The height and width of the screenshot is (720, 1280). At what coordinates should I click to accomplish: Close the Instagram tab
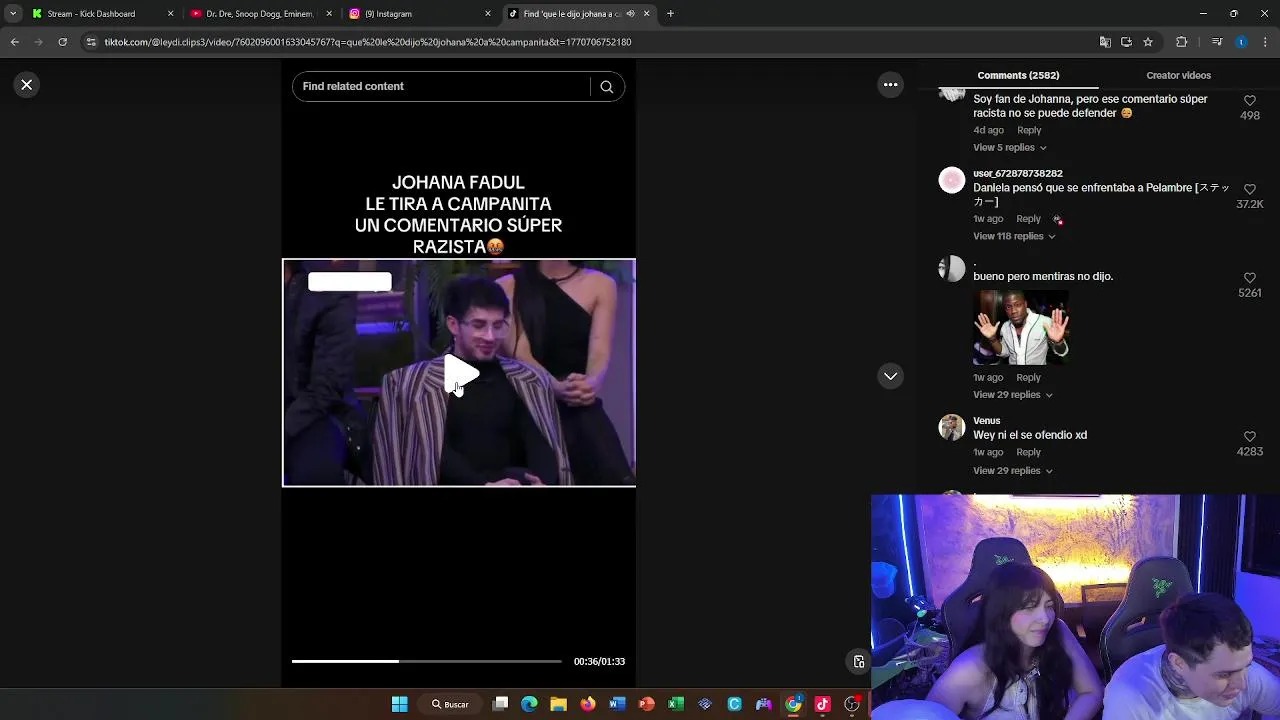tap(488, 14)
